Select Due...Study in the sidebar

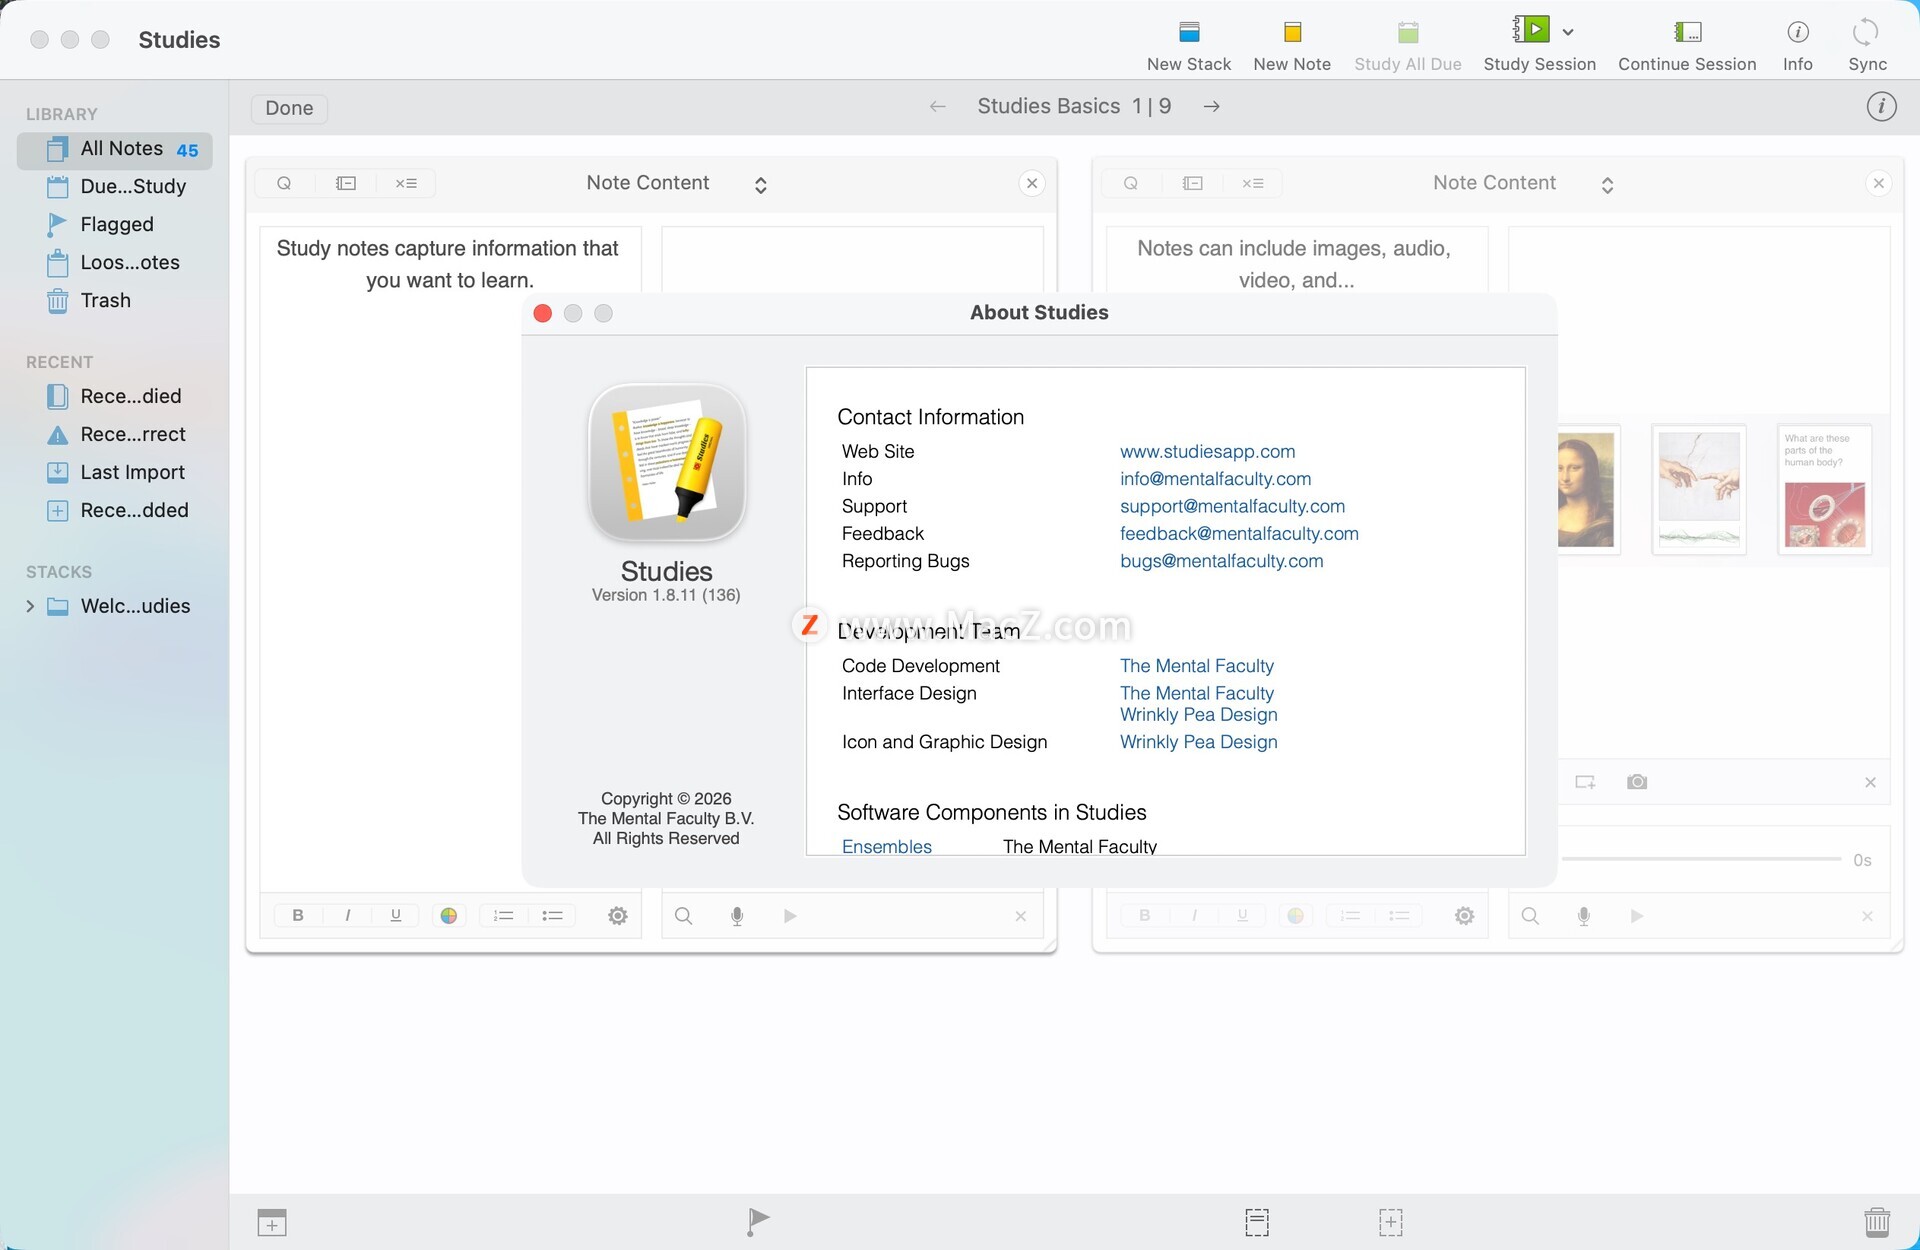click(132, 186)
